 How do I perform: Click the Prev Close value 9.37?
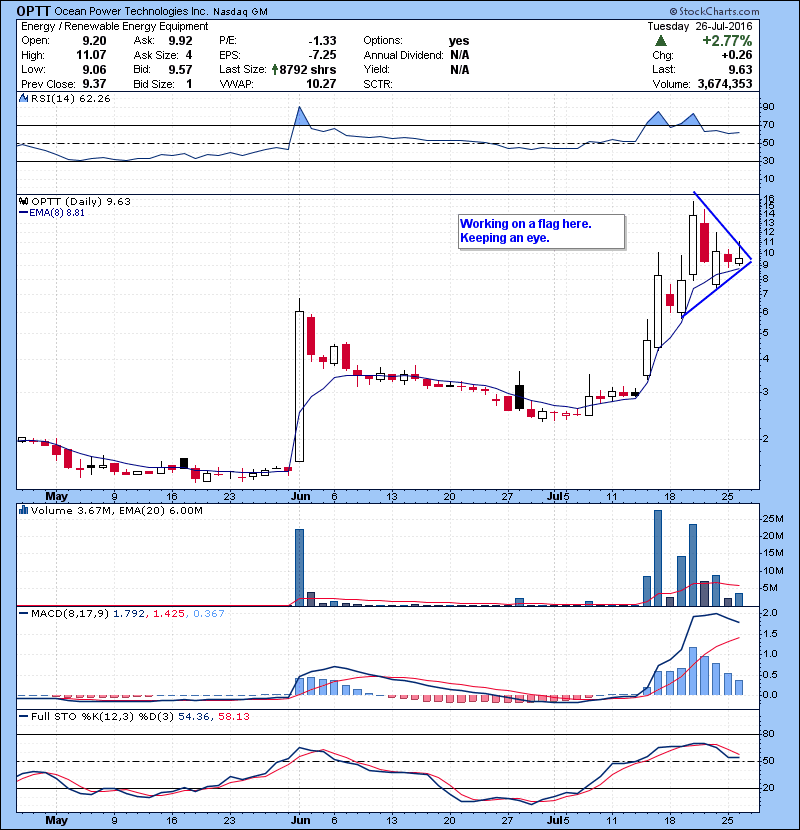click(x=94, y=84)
